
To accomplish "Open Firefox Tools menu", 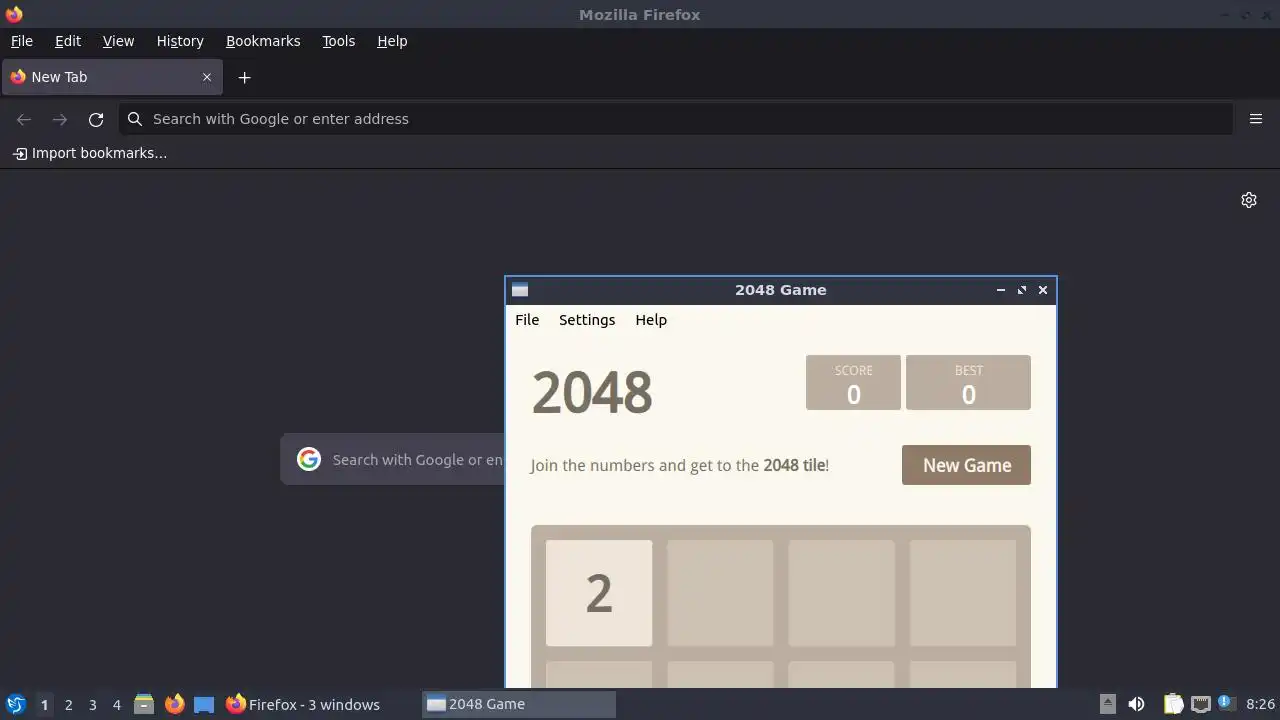I will pos(338,41).
